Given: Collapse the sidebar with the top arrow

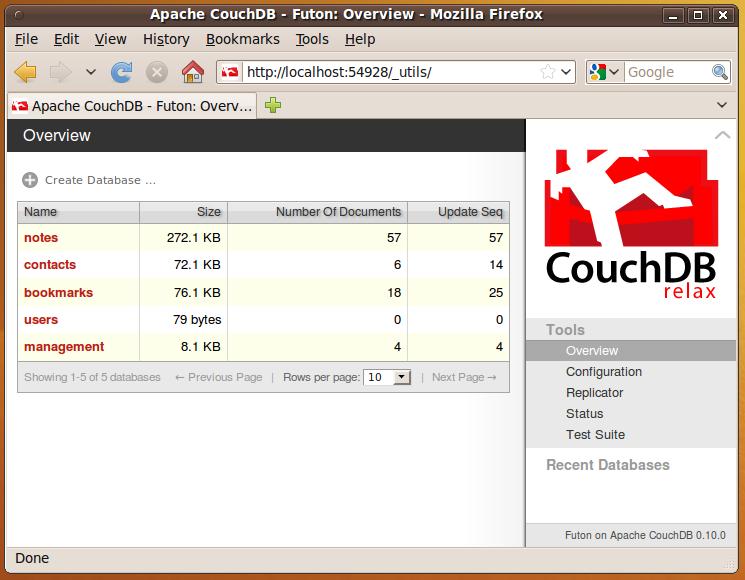Looking at the screenshot, I should tap(722, 135).
